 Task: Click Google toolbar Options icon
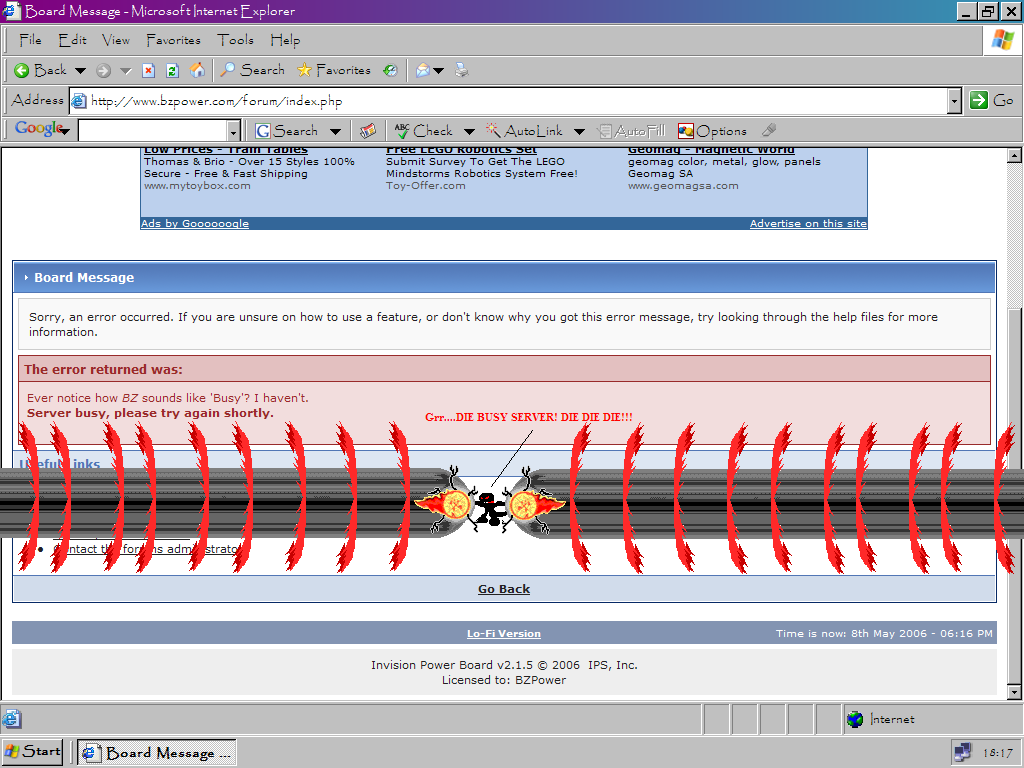coord(712,131)
